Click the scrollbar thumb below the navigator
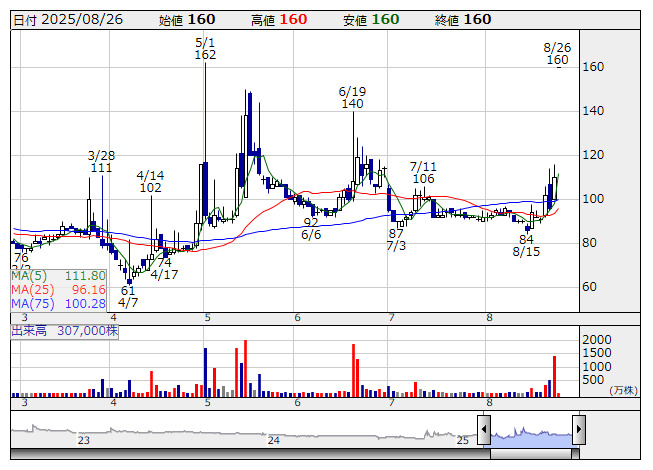This screenshot has width=653, height=470. 531,451
